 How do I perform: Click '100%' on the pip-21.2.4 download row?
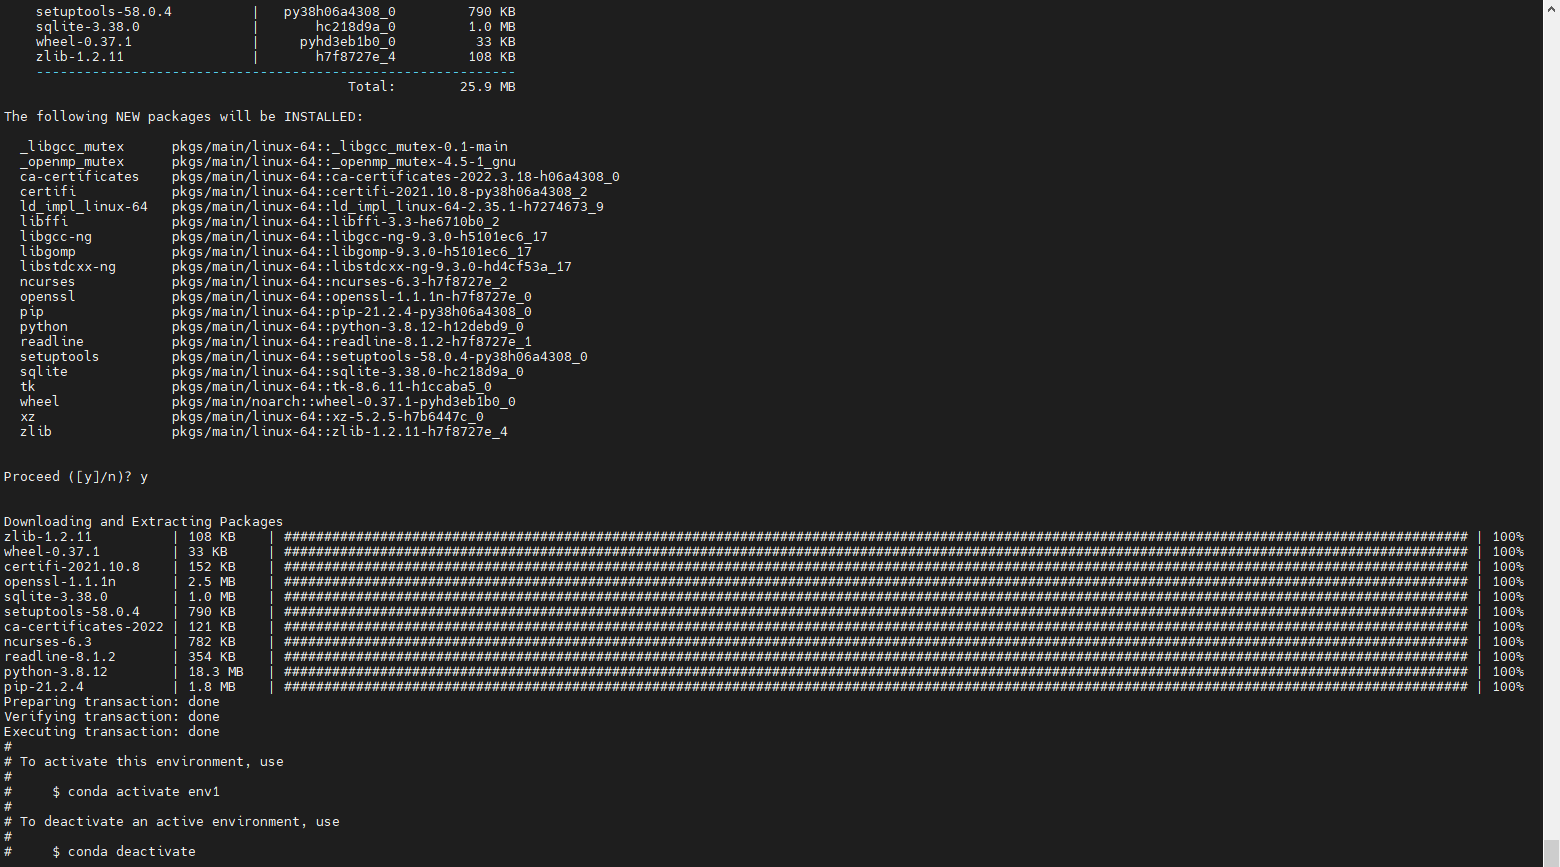(x=1508, y=687)
